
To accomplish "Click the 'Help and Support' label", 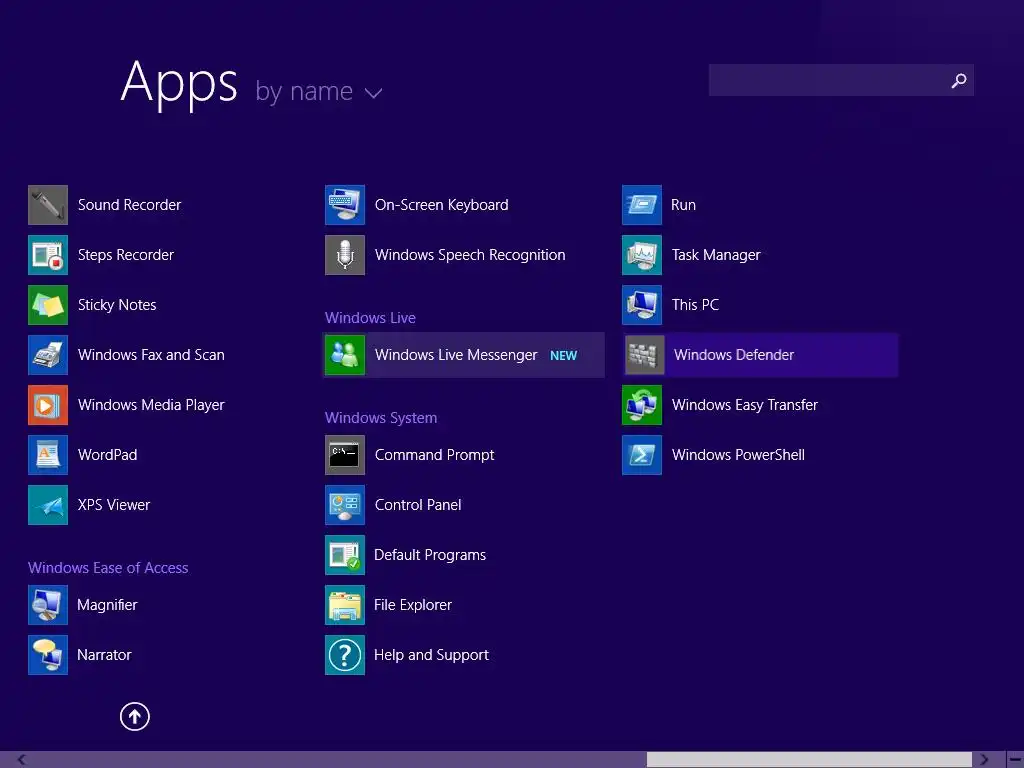I will (x=431, y=654).
